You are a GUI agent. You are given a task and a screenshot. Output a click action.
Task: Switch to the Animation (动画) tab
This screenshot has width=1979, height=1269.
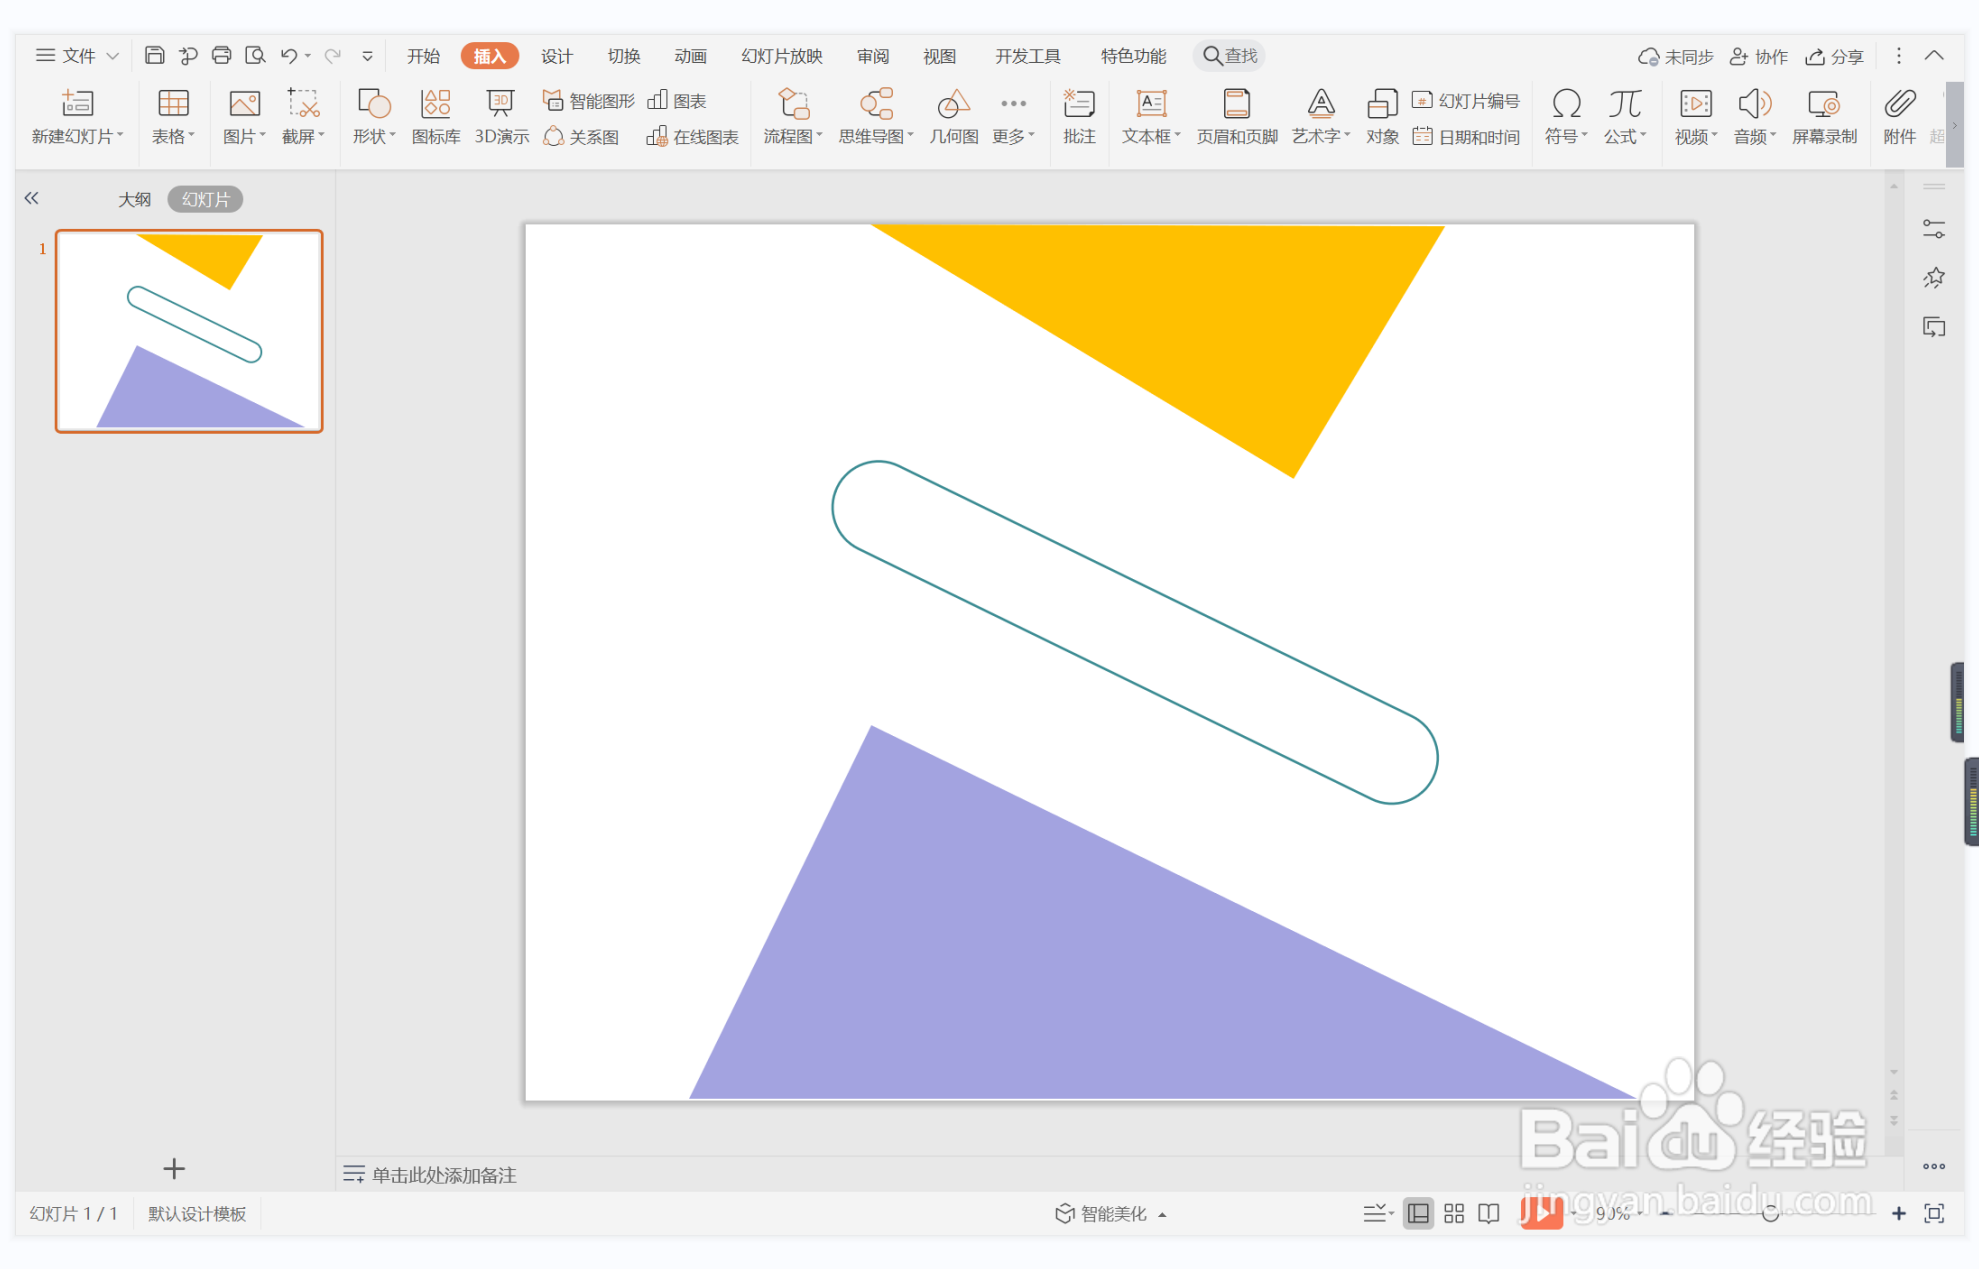pyautogui.click(x=690, y=56)
